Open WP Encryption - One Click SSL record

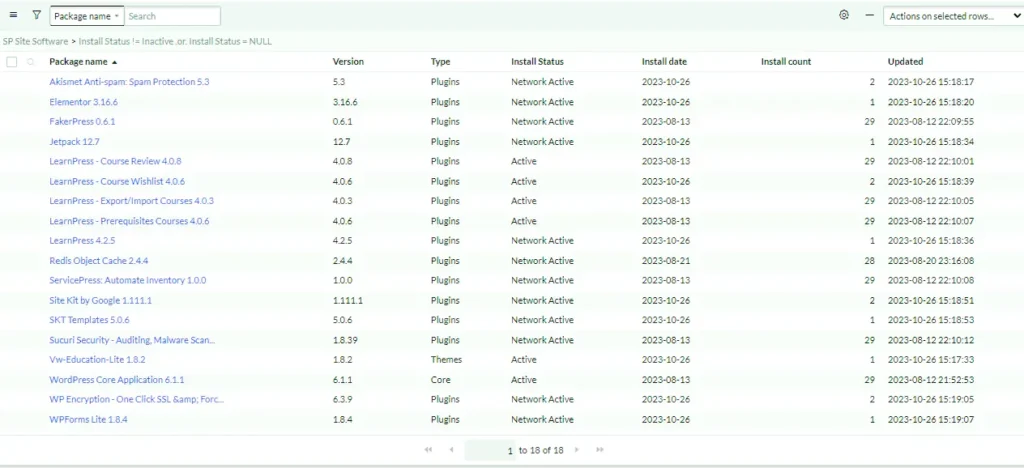pyautogui.click(x=136, y=399)
